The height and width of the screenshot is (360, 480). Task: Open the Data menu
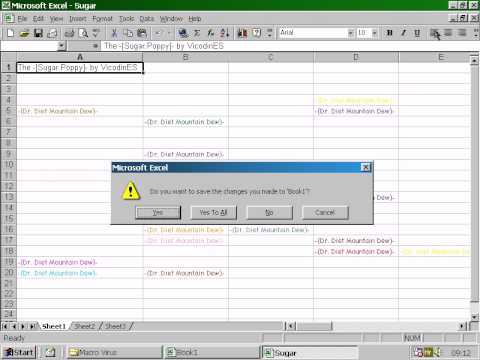coord(147,19)
